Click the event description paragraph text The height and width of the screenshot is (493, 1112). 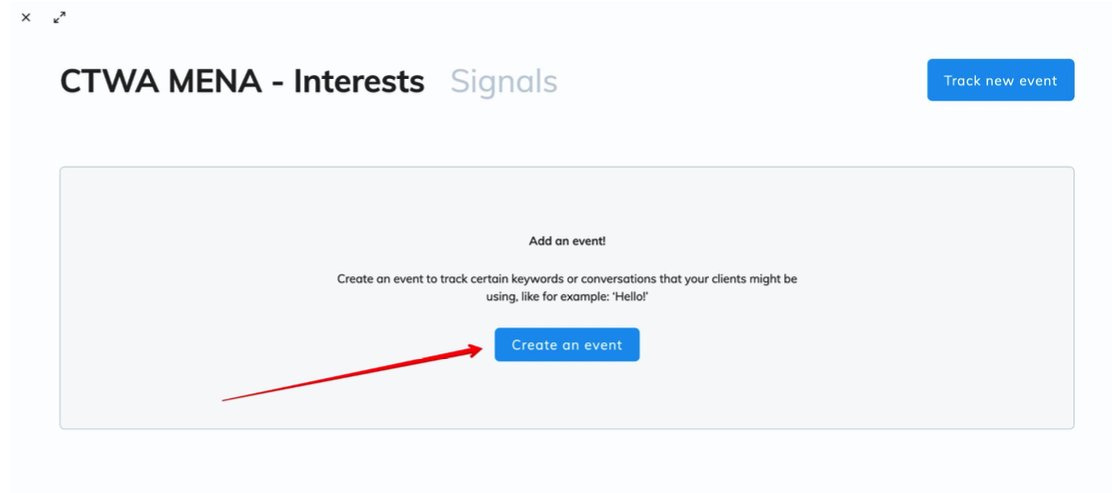(567, 288)
